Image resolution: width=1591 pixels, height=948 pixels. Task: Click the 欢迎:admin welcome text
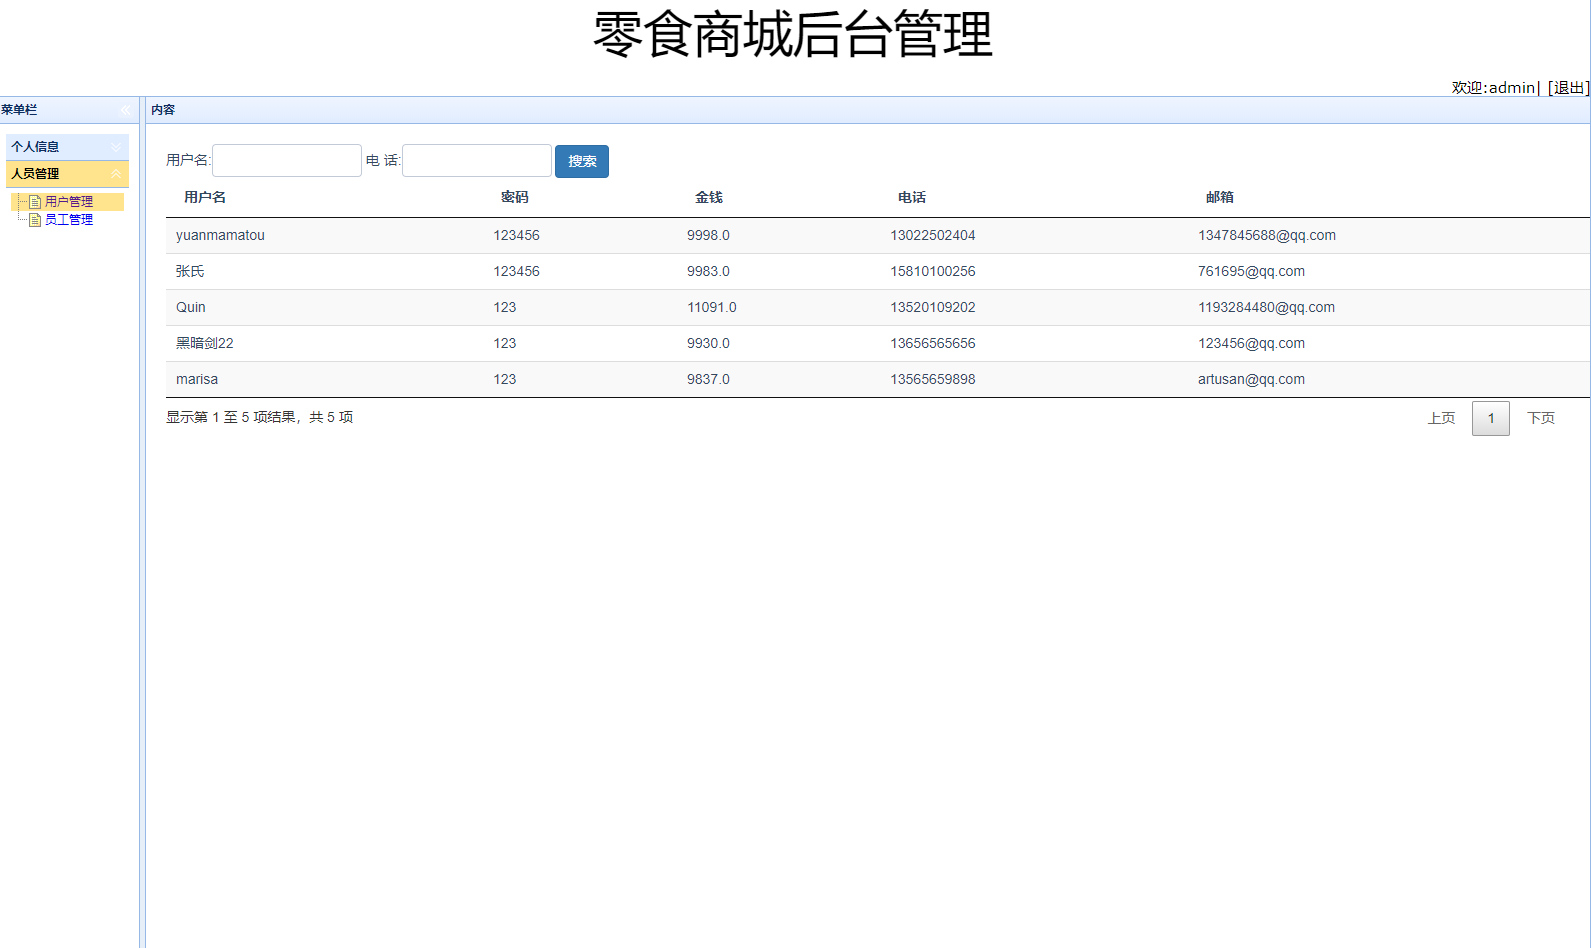click(1493, 88)
